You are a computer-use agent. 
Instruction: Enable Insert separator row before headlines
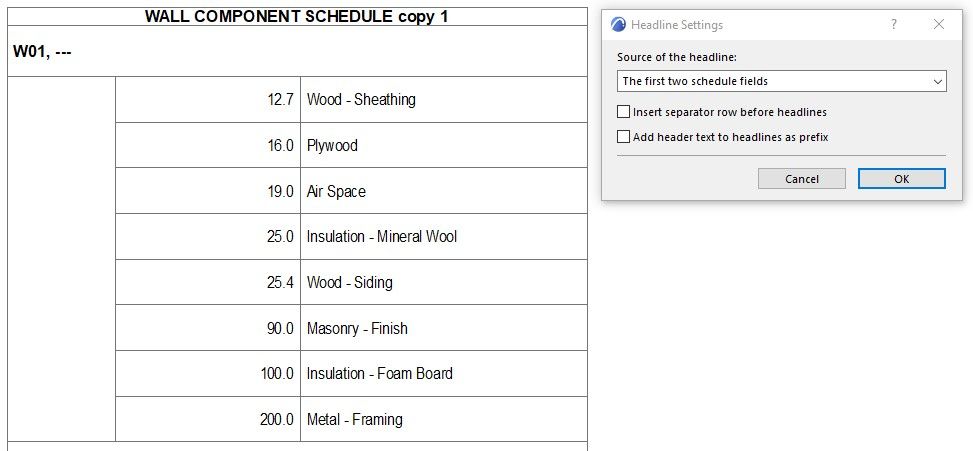624,112
